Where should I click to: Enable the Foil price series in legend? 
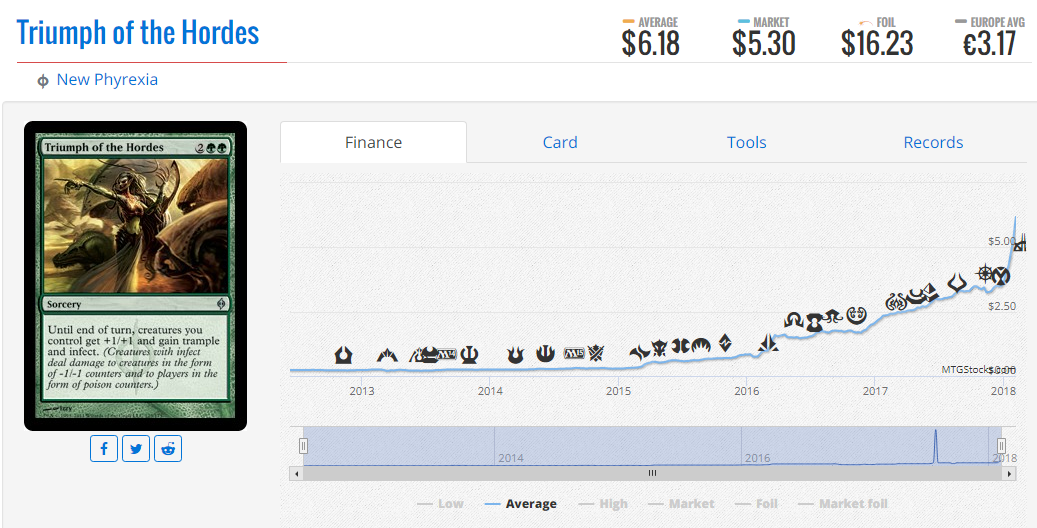pos(756,504)
